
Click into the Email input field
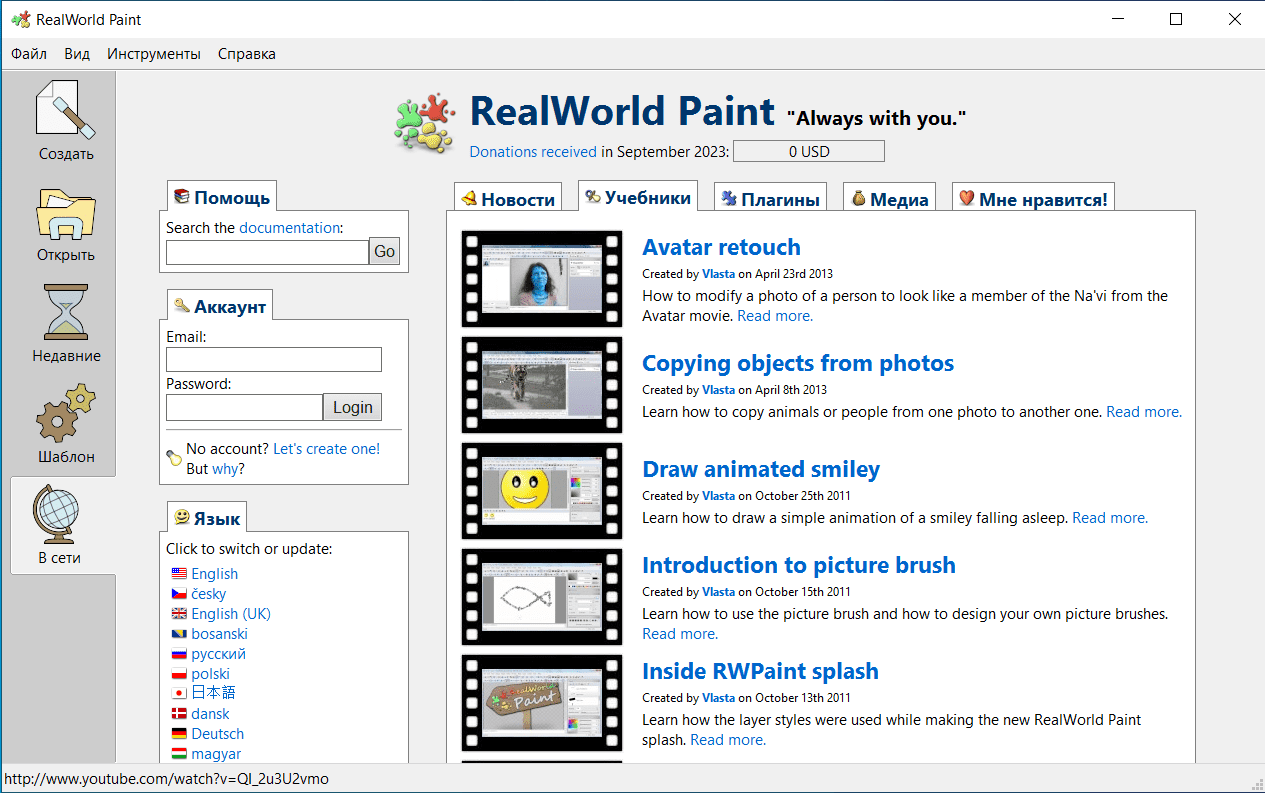274,360
